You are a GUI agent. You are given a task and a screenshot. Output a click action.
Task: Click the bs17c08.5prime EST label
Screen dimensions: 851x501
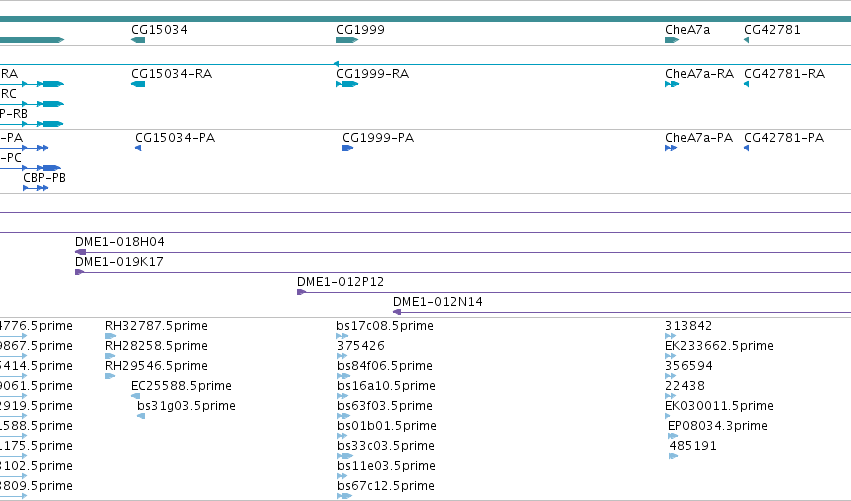tap(385, 326)
